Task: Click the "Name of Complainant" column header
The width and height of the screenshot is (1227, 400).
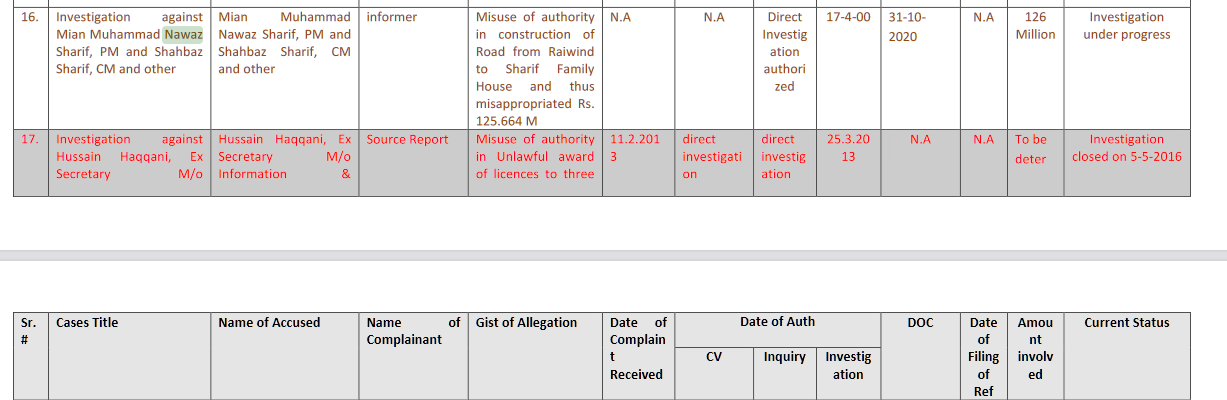Action: click(413, 355)
